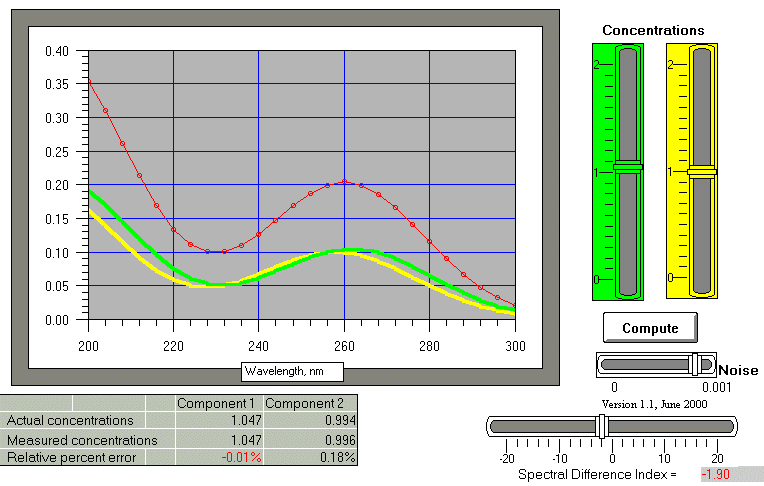Select the yellow concentration slider handle
Screen dimensions: 764x486
pyautogui.click(x=701, y=172)
